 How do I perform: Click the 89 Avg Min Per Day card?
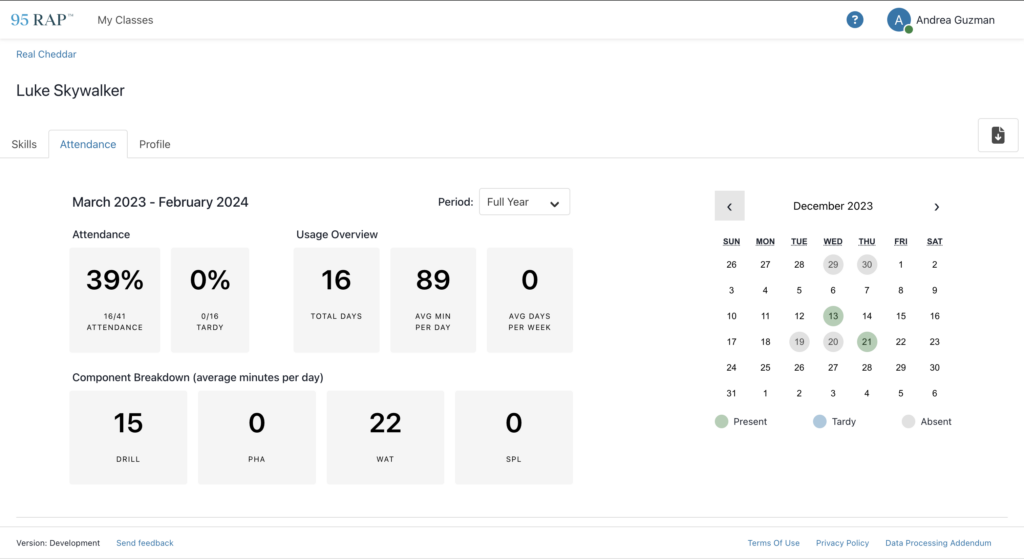click(x=433, y=300)
